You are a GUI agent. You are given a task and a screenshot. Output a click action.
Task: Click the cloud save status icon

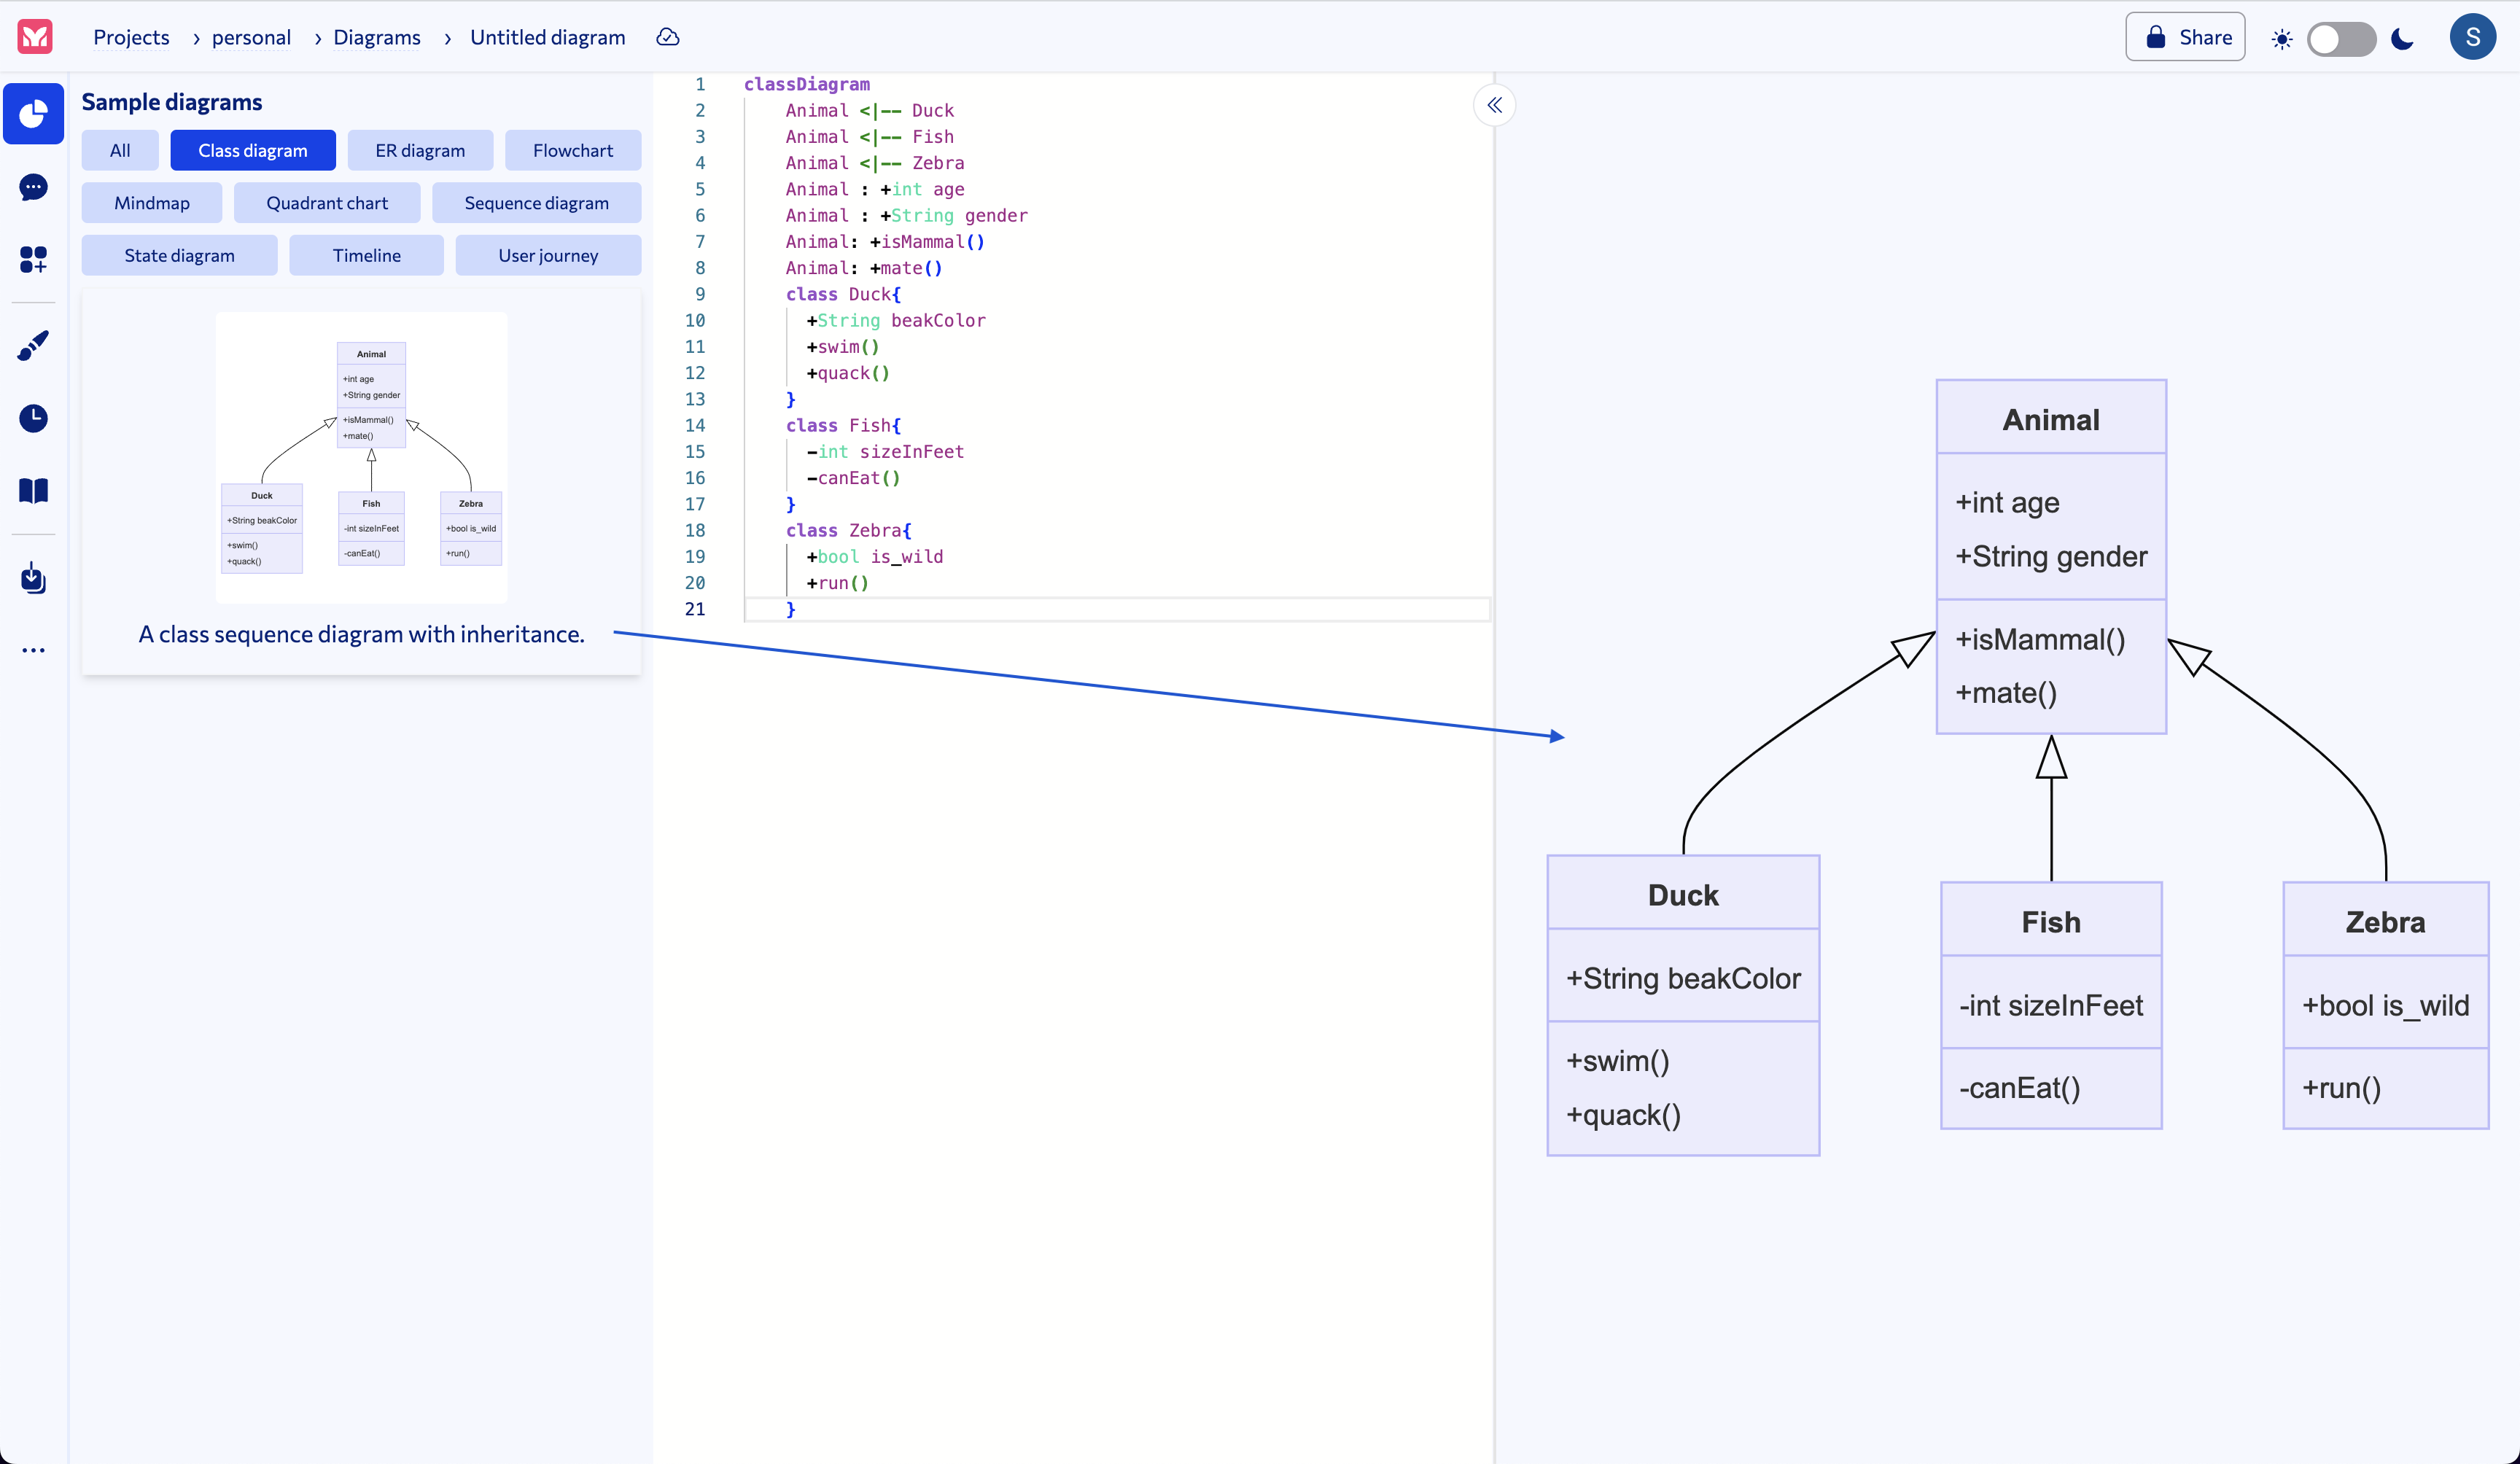coord(667,37)
